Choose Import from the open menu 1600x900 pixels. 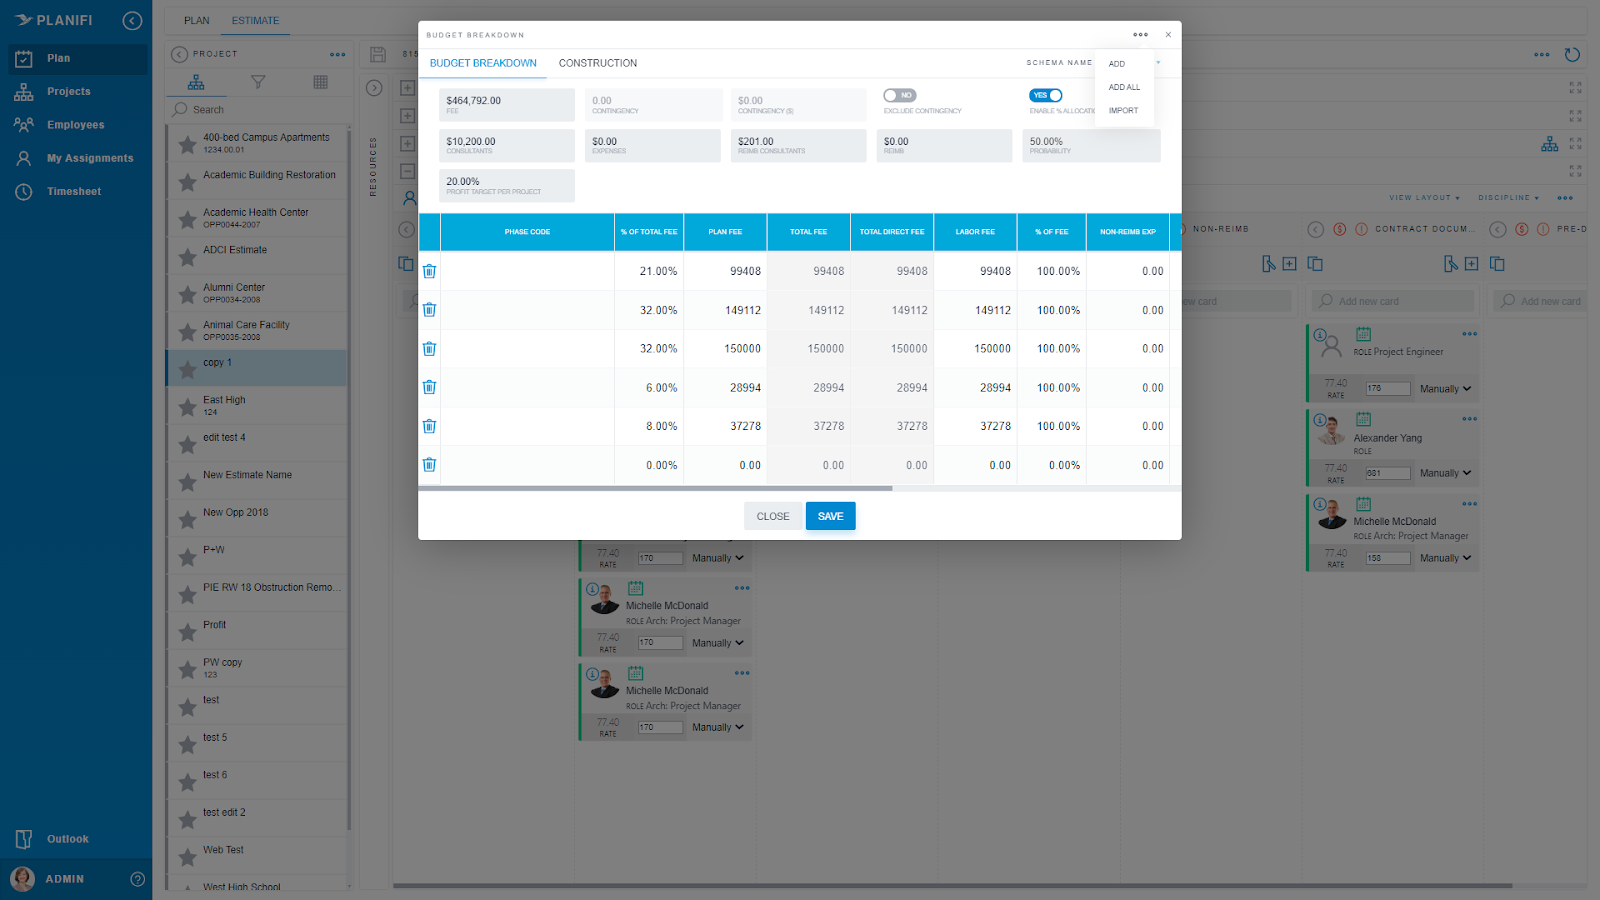[1122, 110]
